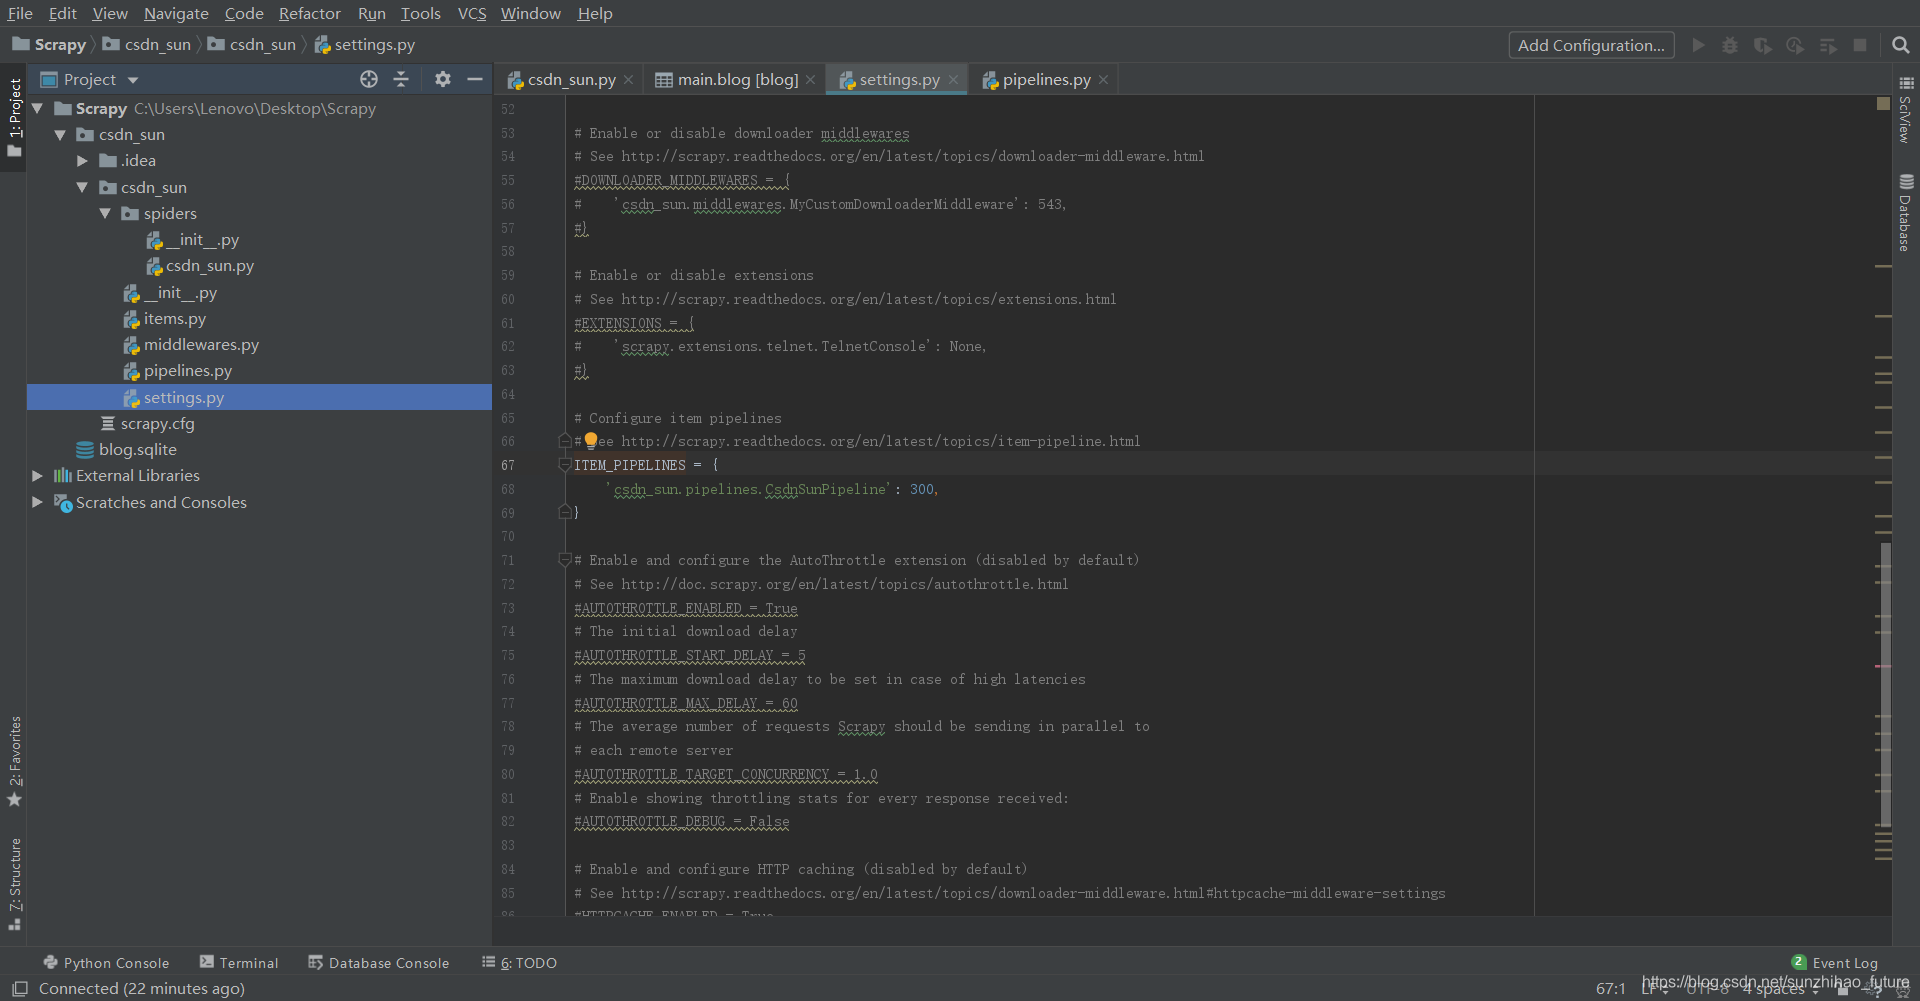The width and height of the screenshot is (1920, 1001).
Task: Select scrapy.cfg in project tree
Action: click(158, 423)
